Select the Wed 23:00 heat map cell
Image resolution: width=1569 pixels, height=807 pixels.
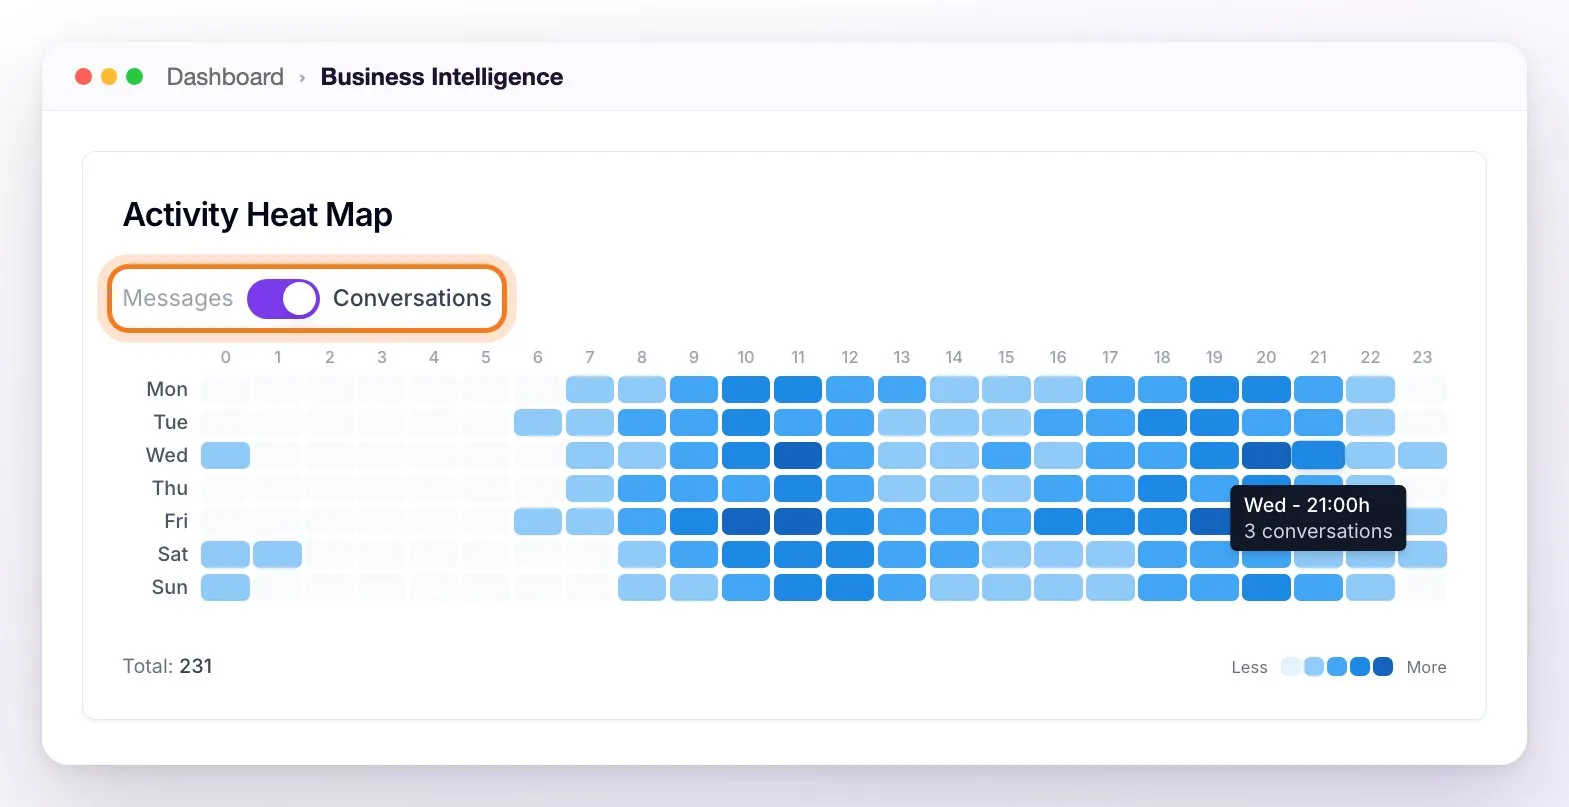1422,455
